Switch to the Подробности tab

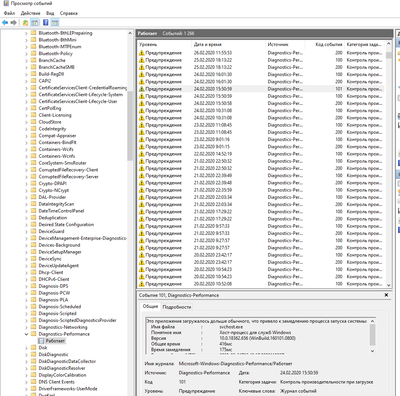pyautogui.click(x=177, y=307)
